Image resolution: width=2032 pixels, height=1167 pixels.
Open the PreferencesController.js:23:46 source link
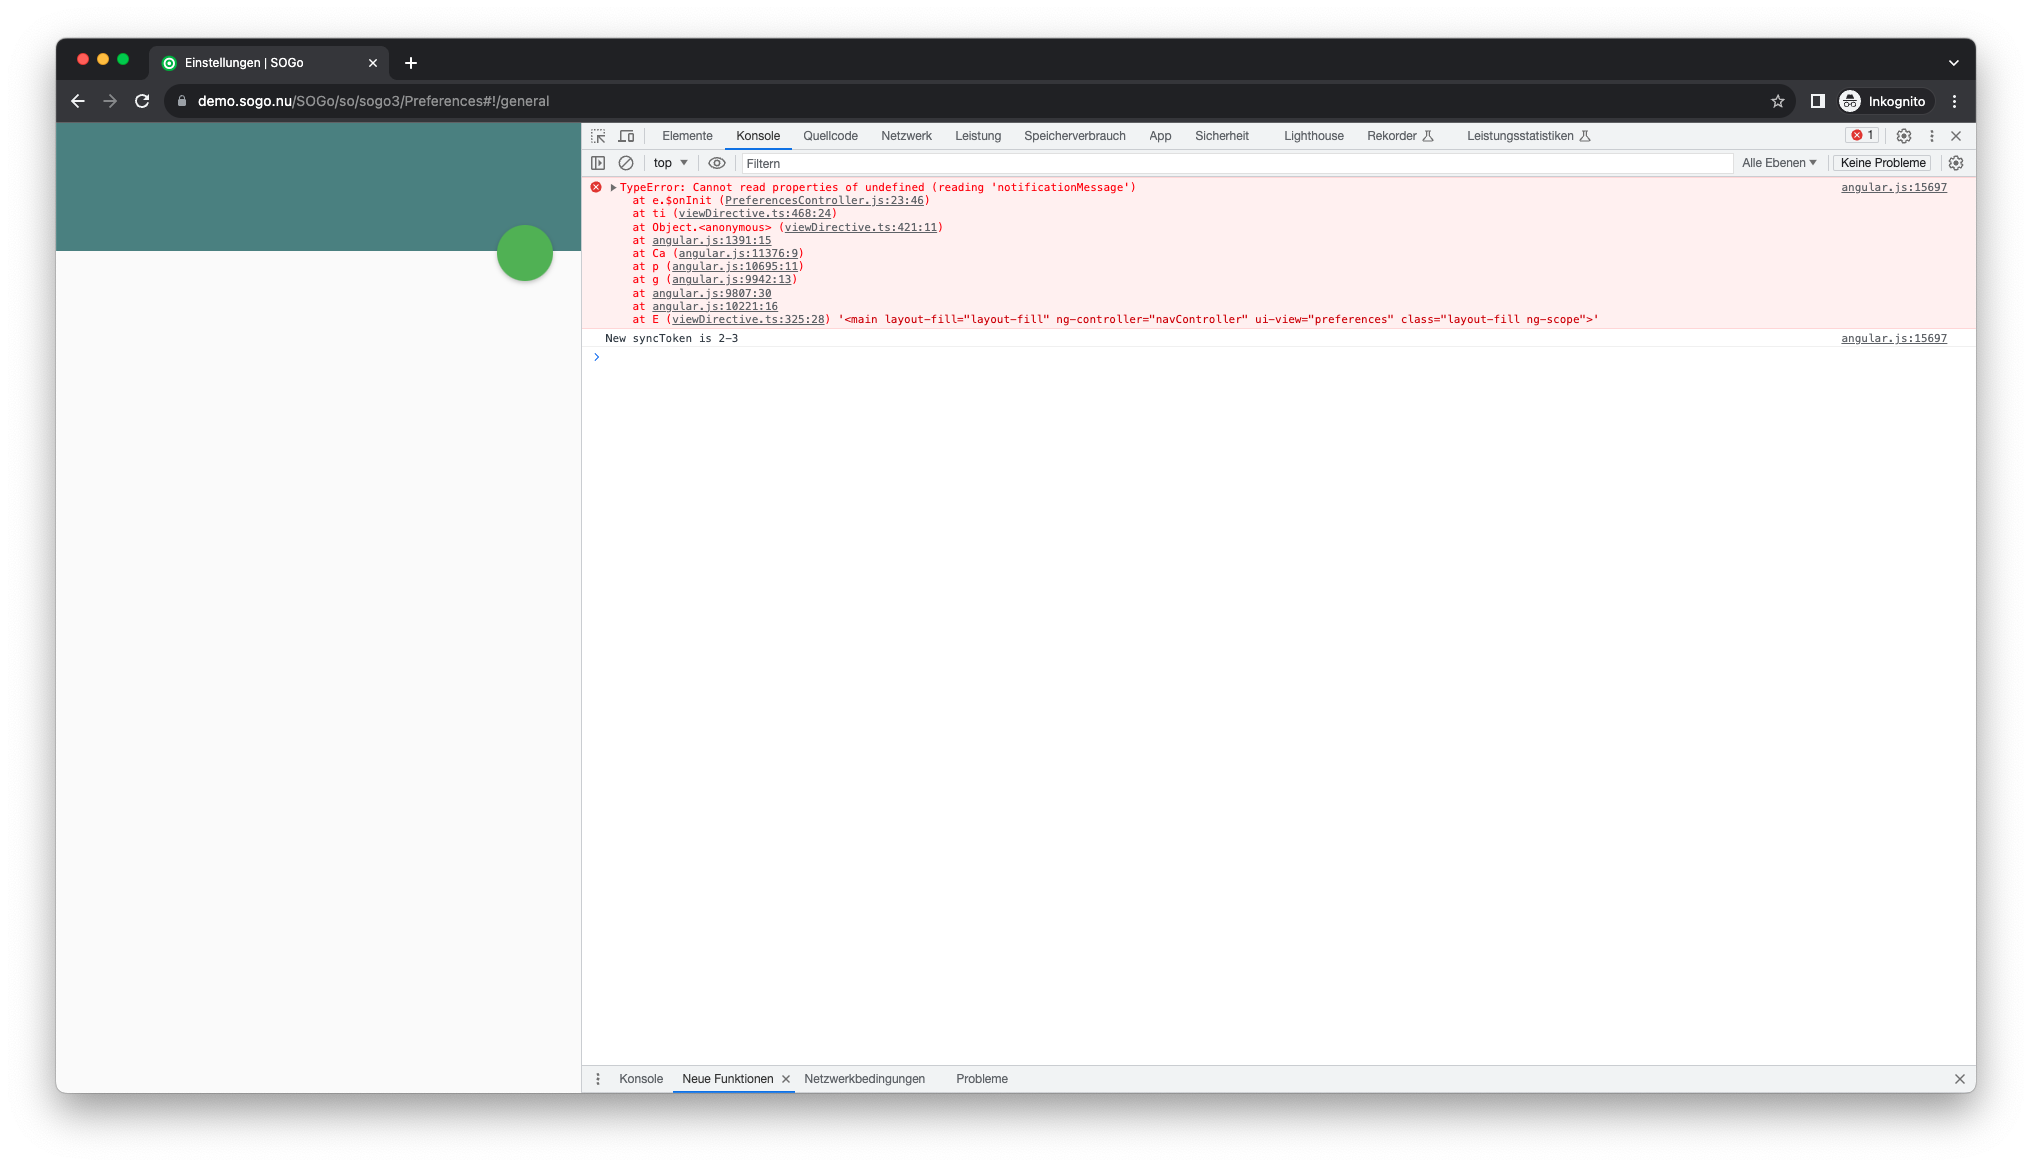point(824,201)
